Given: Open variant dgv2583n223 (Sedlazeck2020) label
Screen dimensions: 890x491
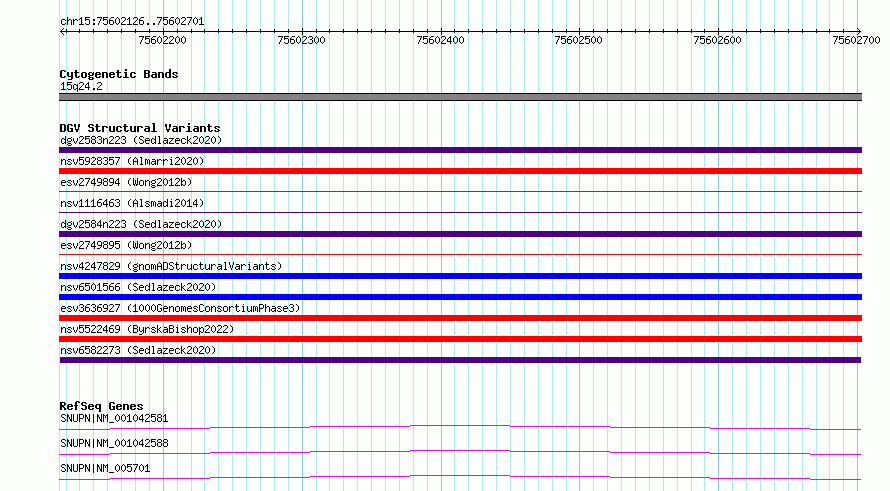Looking at the screenshot, I should 141,140.
